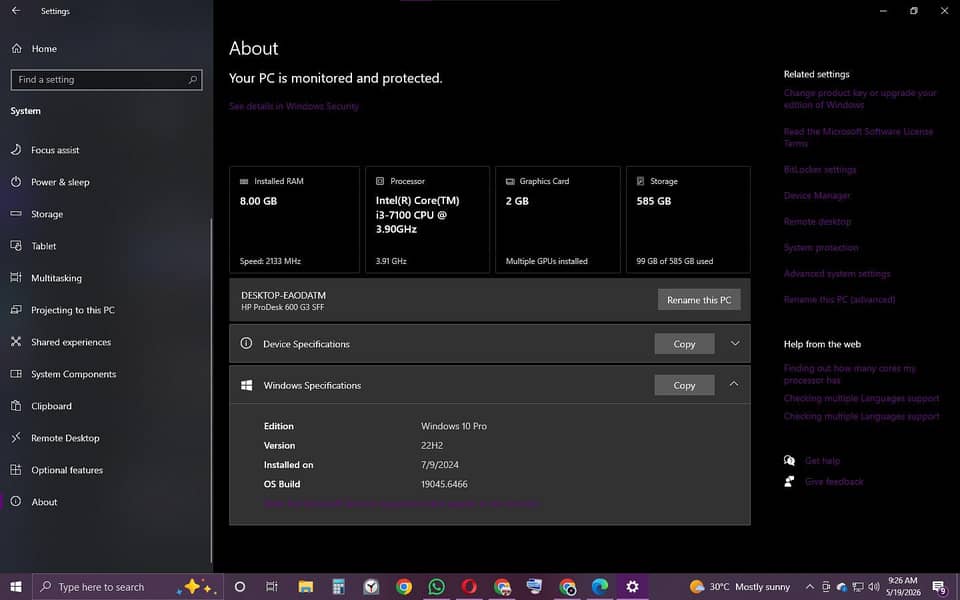The image size is (960, 600).
Task: Click the Multitasking sidebar icon
Action: (17, 277)
